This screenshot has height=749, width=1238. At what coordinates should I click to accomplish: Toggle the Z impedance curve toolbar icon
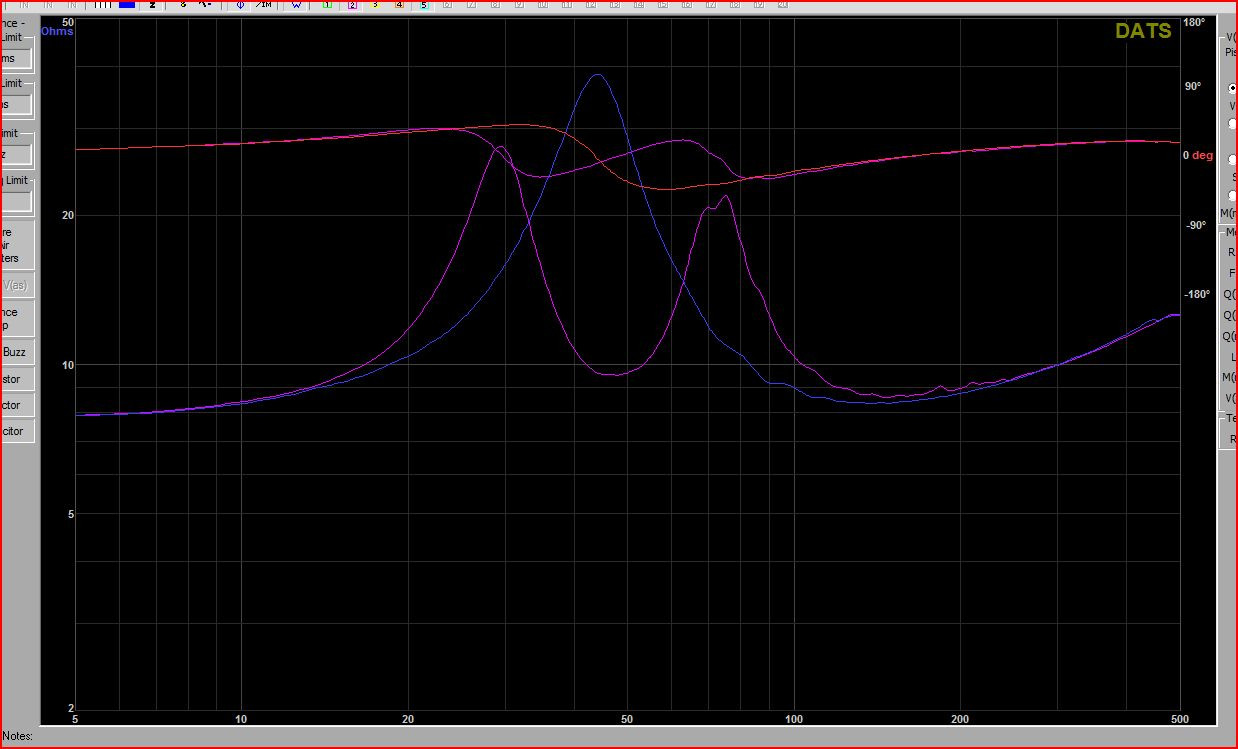(152, 5)
